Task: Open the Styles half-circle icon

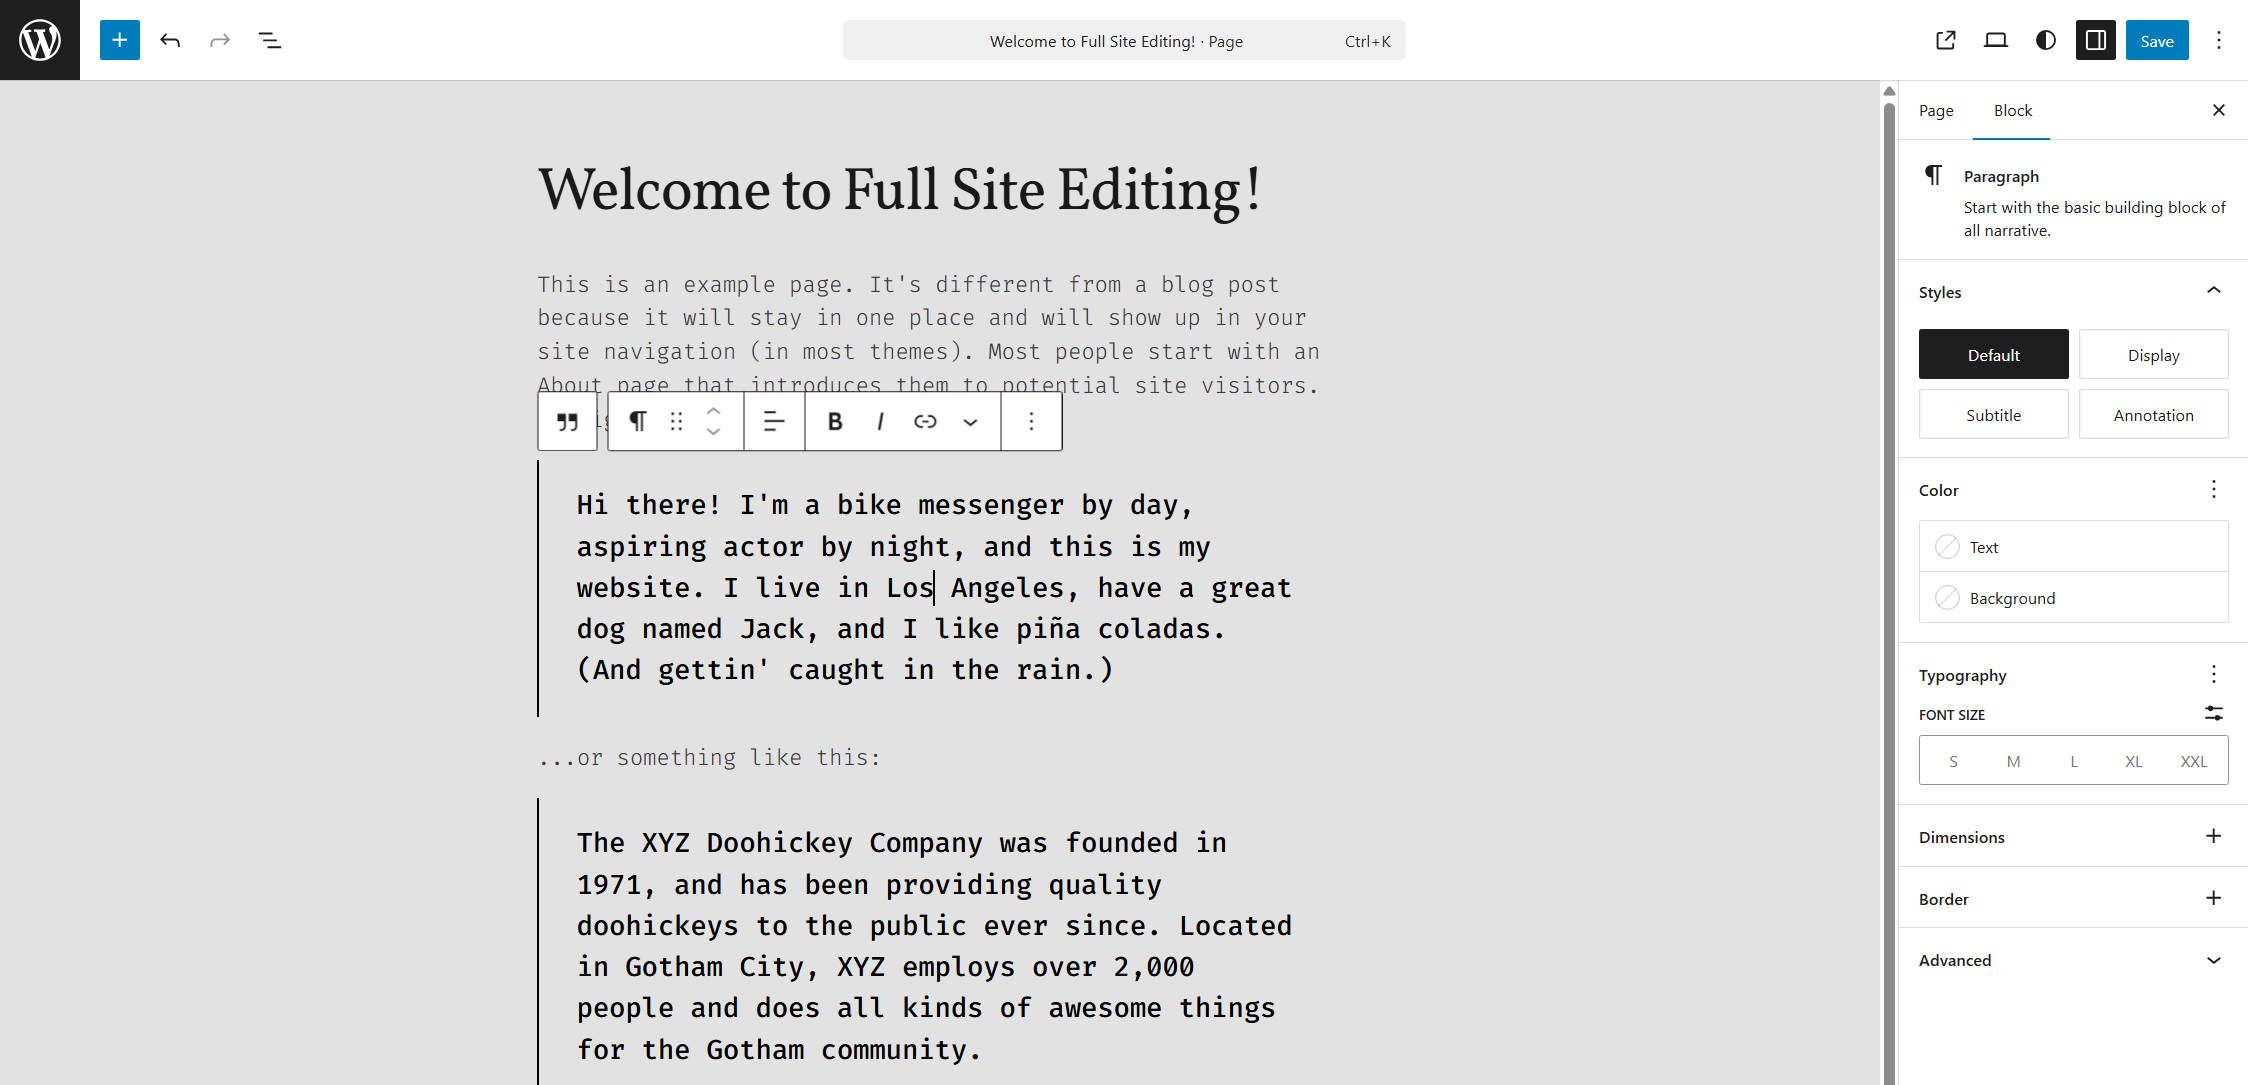Action: (2045, 40)
